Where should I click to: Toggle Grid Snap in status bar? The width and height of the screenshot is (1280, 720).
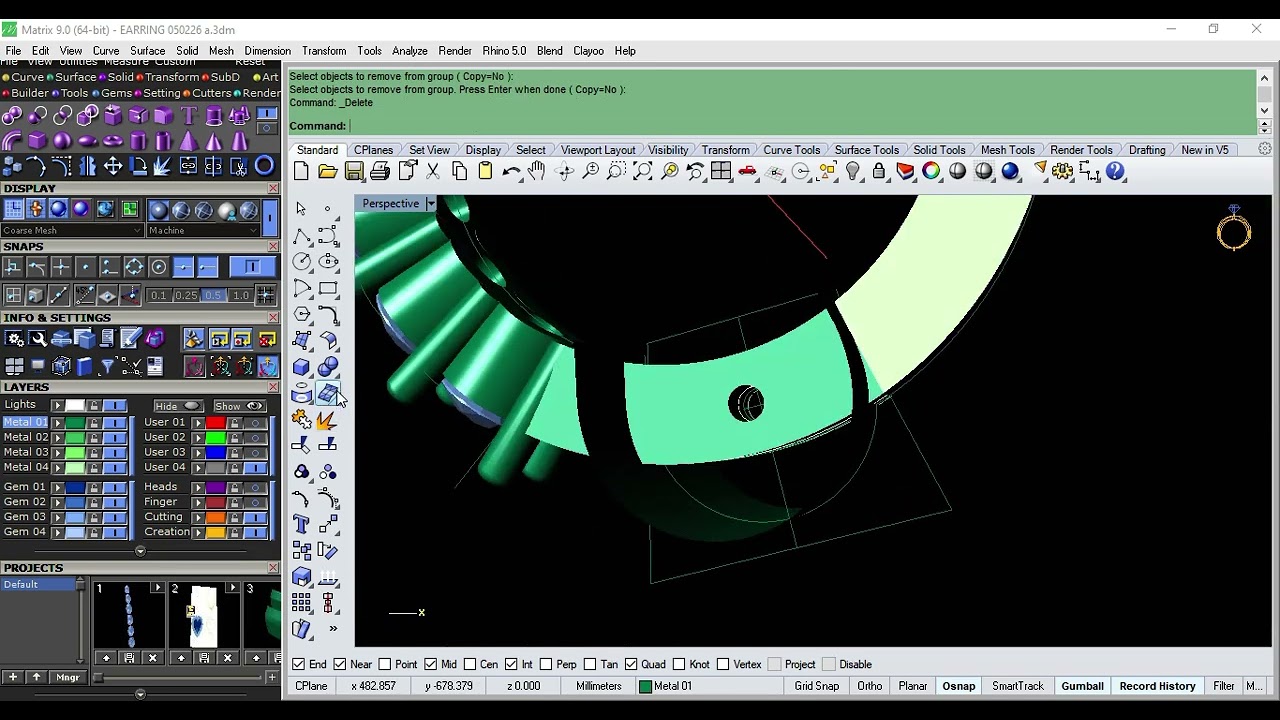(817, 686)
